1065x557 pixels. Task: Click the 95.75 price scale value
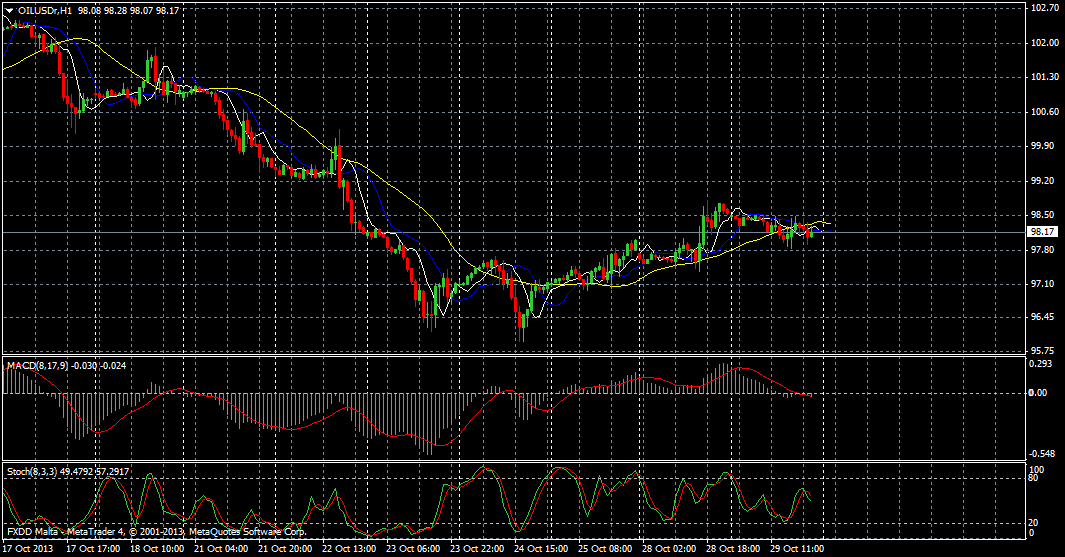point(1044,351)
